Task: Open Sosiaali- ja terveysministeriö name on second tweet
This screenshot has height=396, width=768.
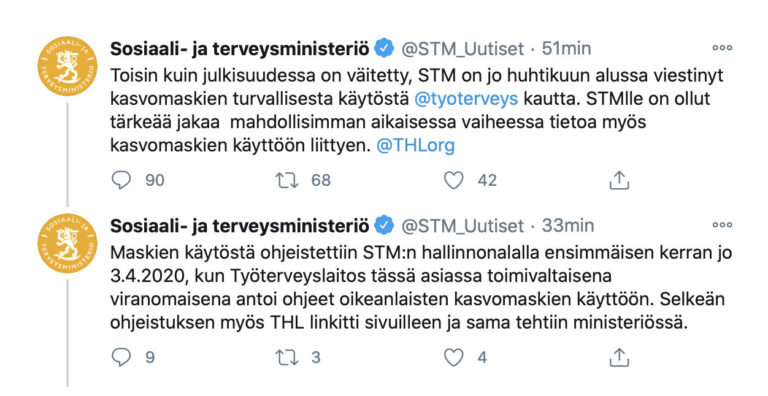Action: click(x=240, y=226)
